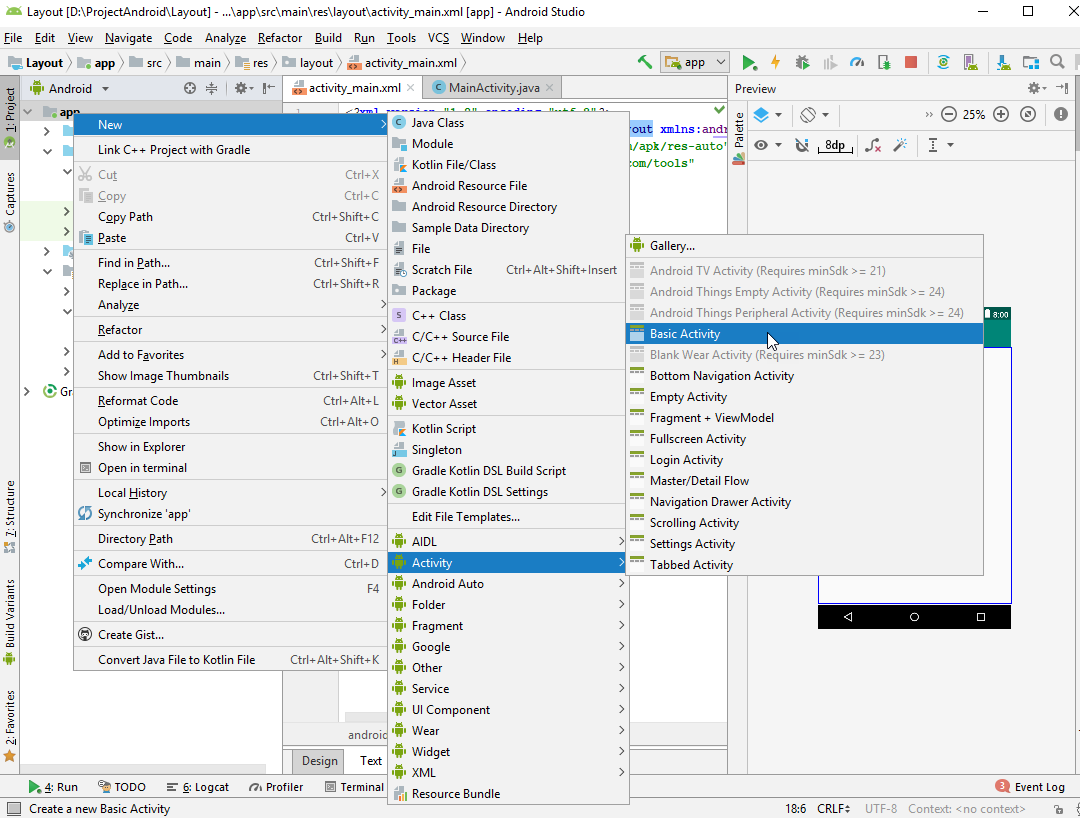Click the UTF-8 encoding indicator
Viewport: 1080px width, 818px height.
tap(881, 808)
